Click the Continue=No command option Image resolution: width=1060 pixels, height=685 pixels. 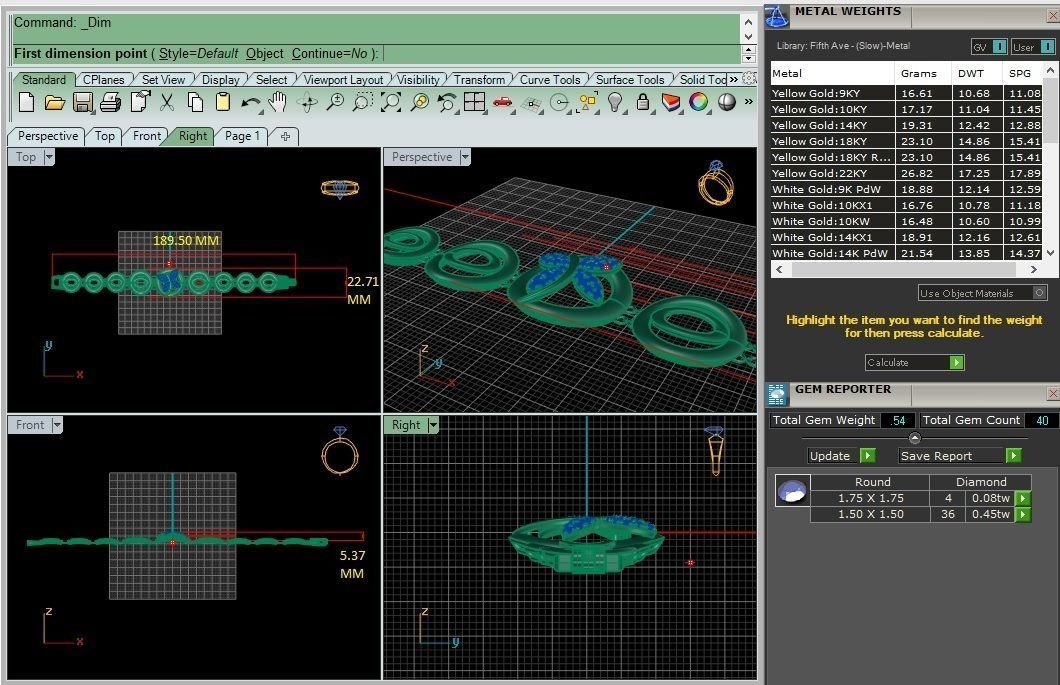pyautogui.click(x=329, y=53)
